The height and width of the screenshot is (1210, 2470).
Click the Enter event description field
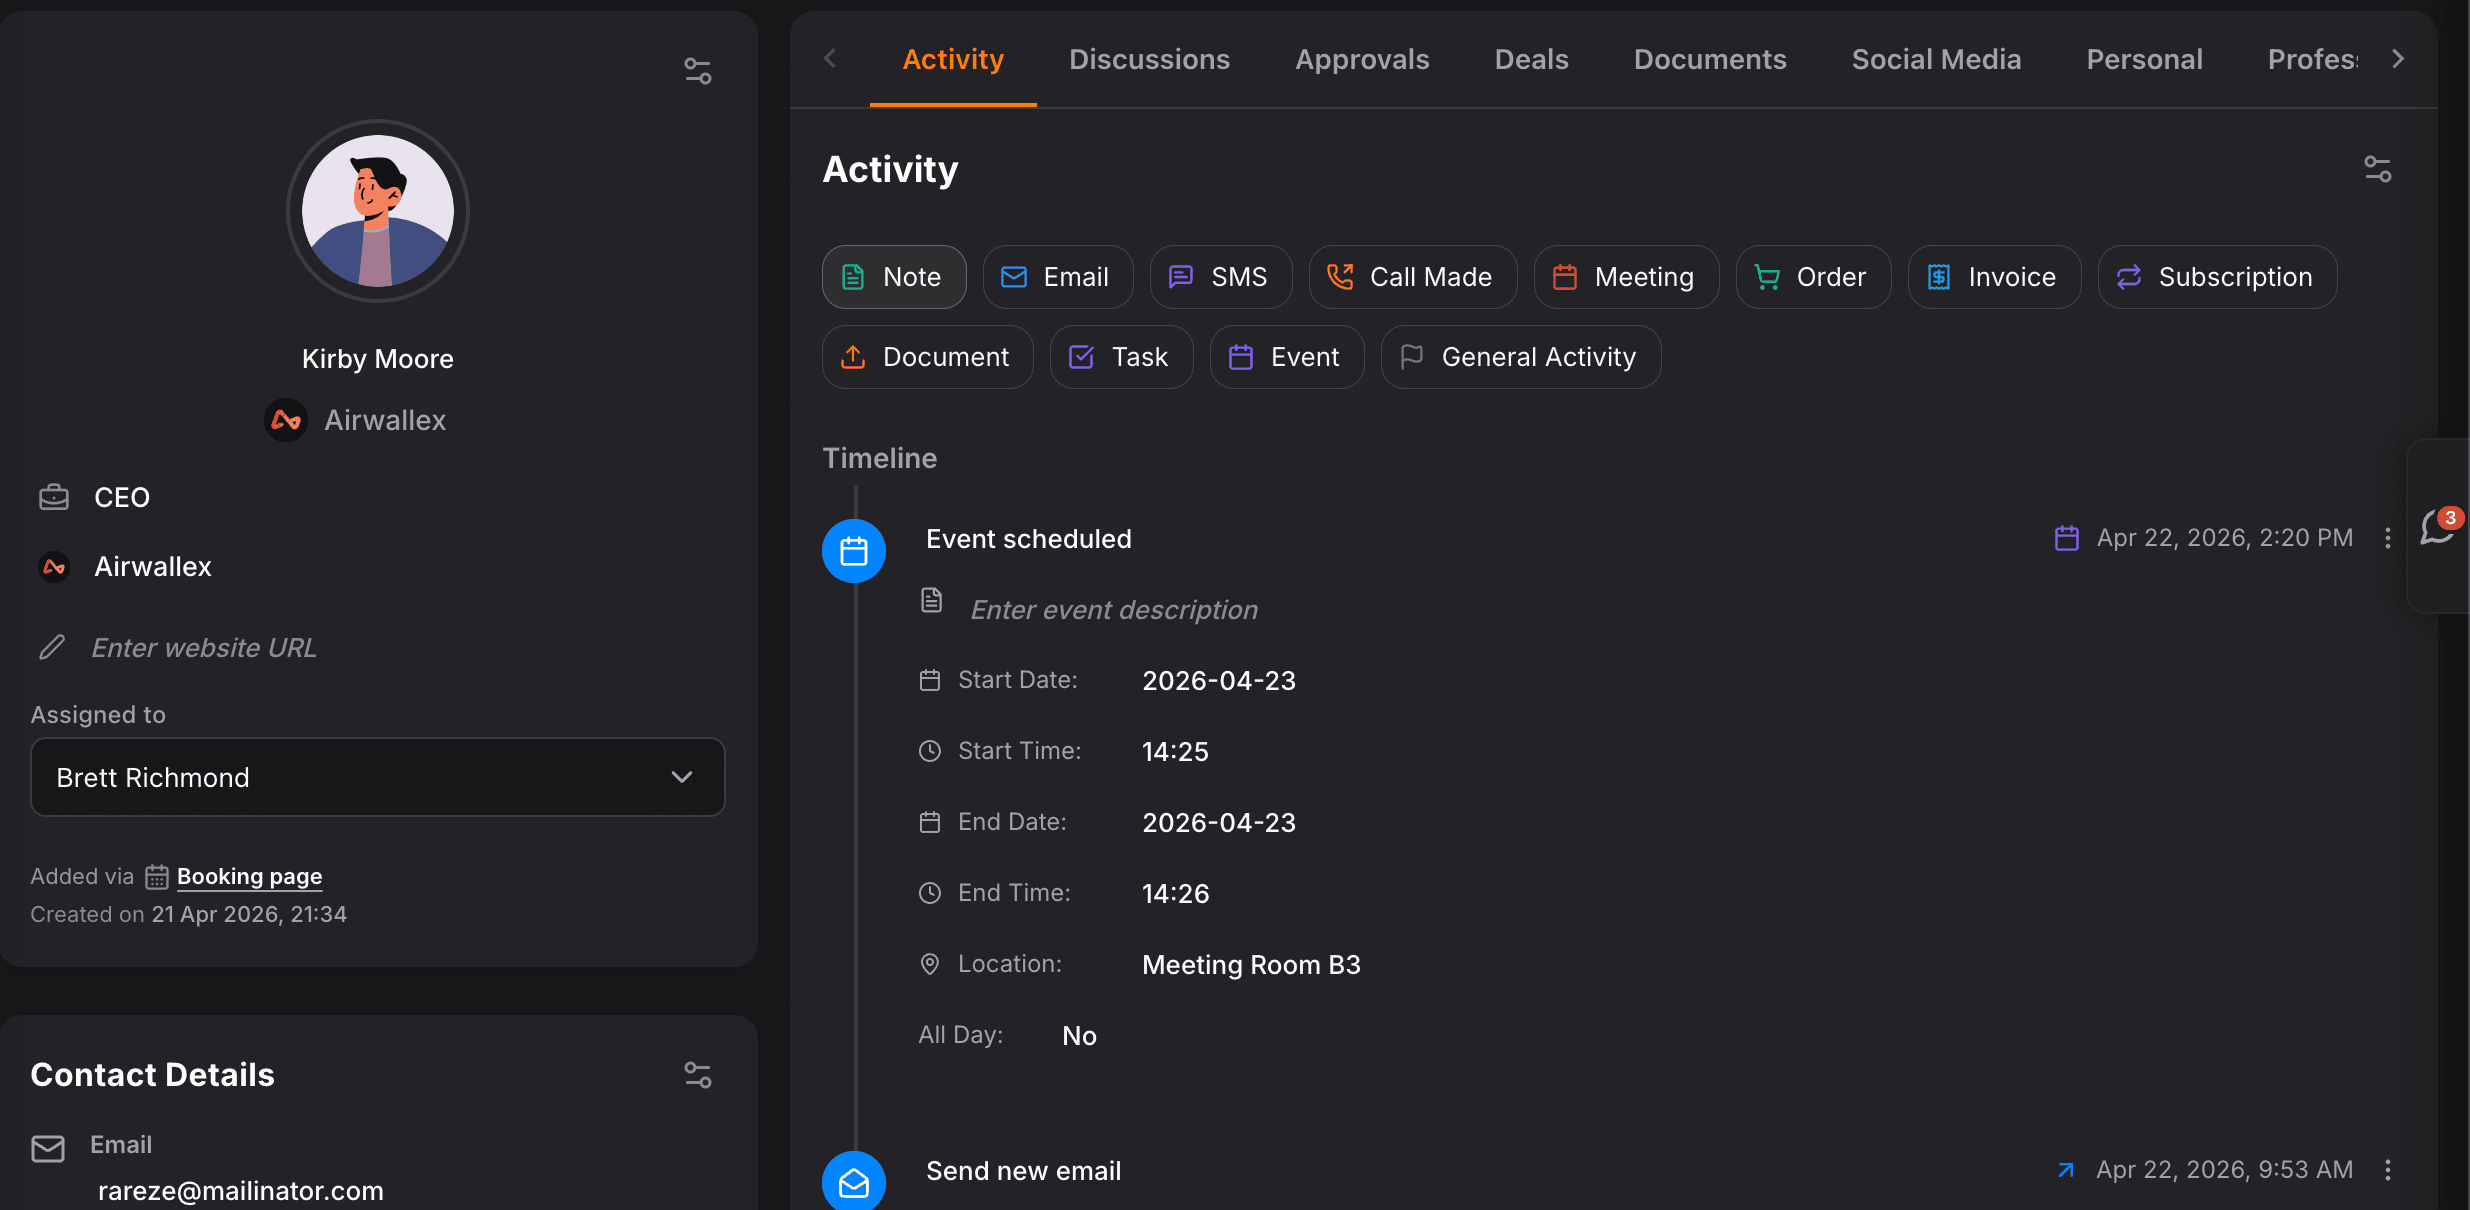[x=1113, y=610]
